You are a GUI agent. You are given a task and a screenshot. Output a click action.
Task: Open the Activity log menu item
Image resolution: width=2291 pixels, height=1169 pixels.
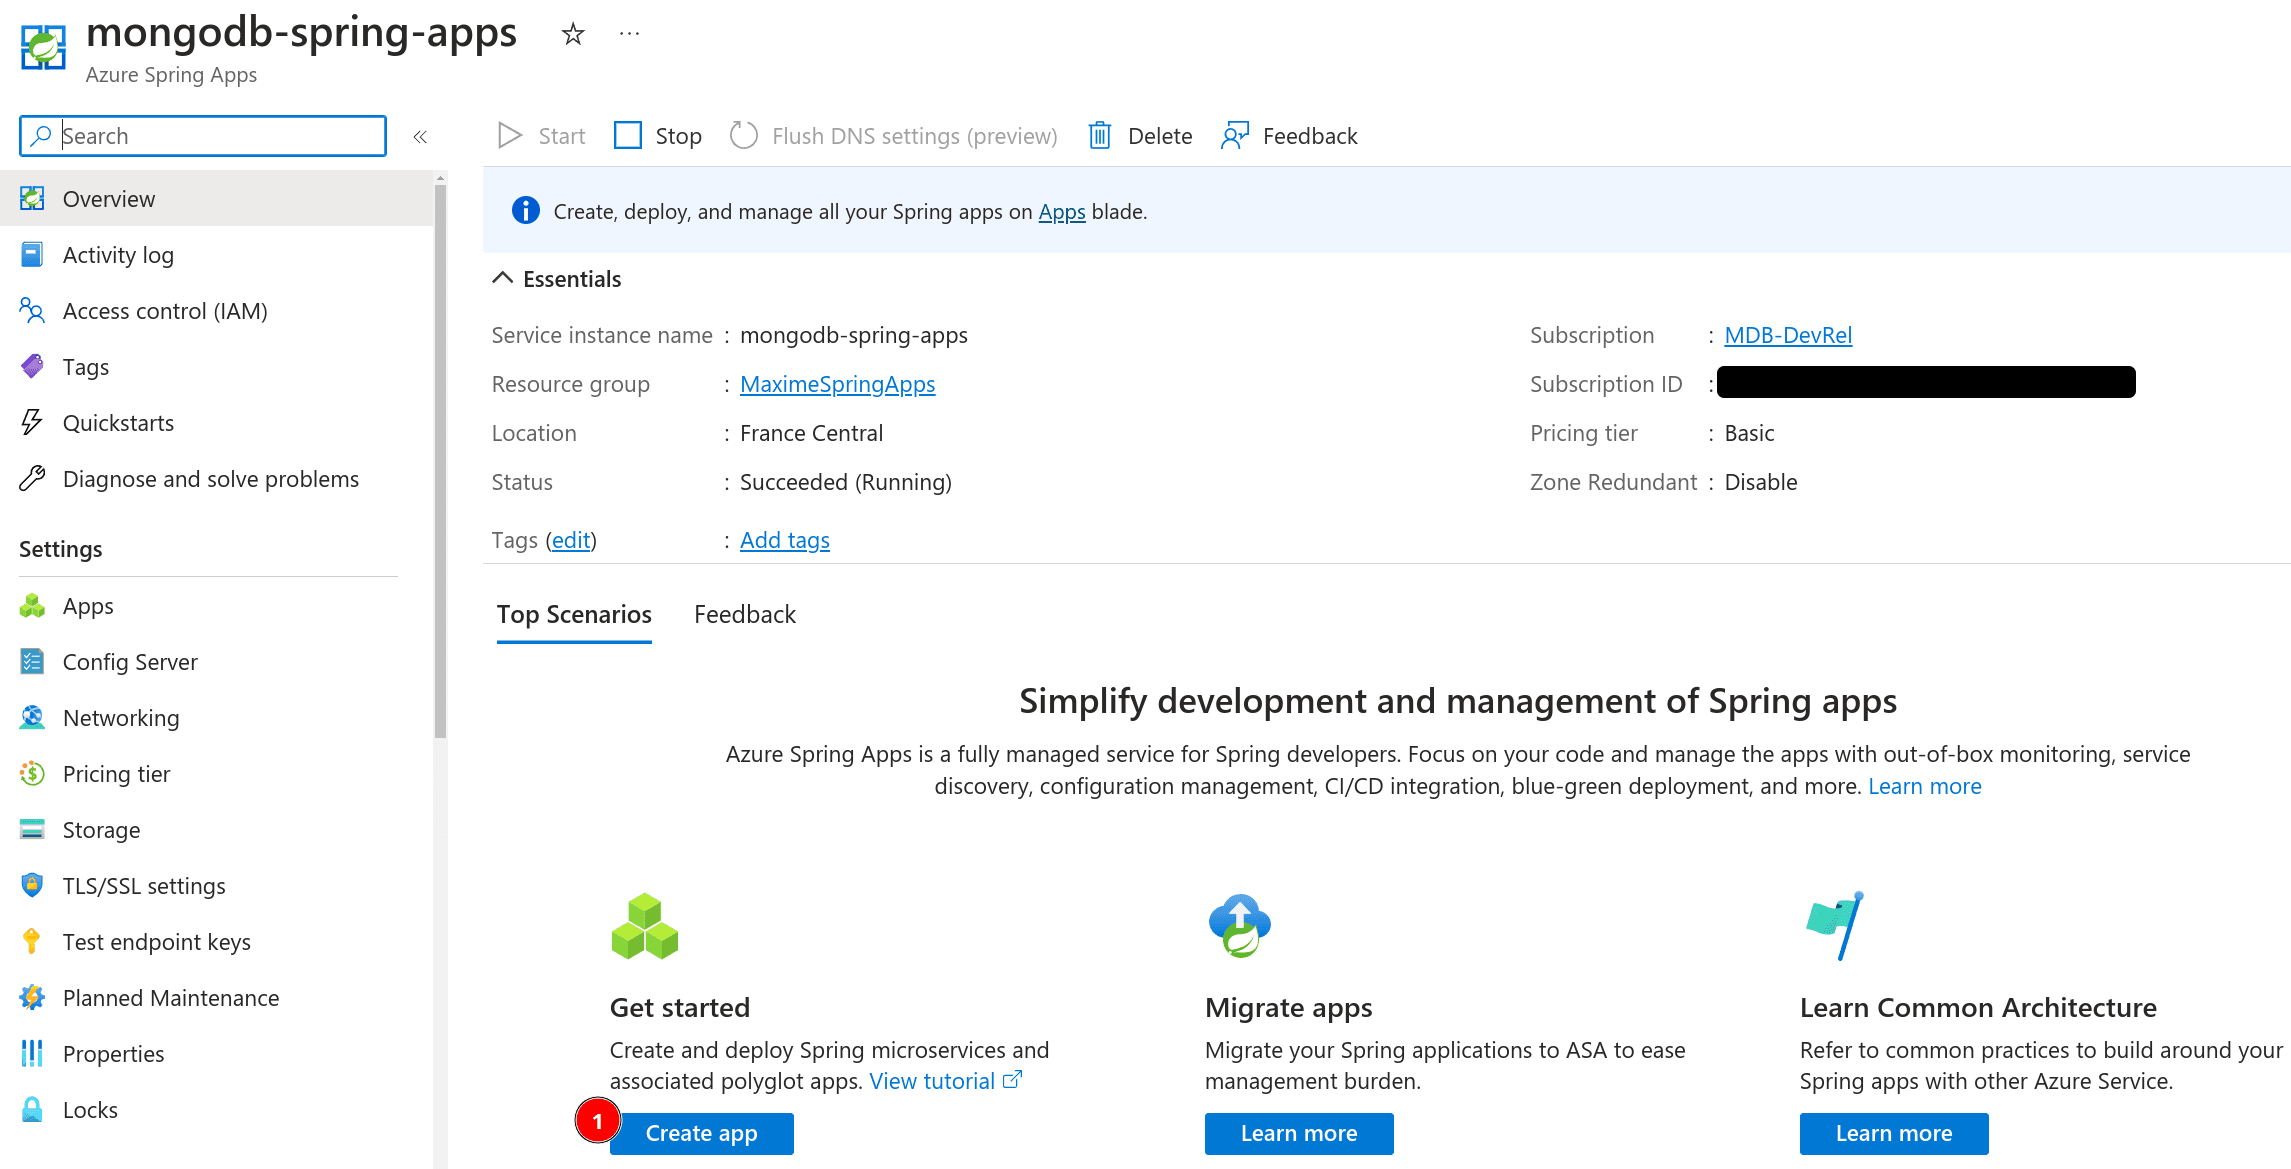pos(118,255)
